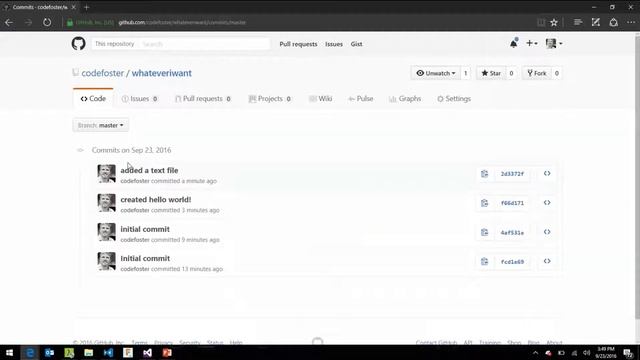Switch to the Pull requests repository tab

click(203, 99)
